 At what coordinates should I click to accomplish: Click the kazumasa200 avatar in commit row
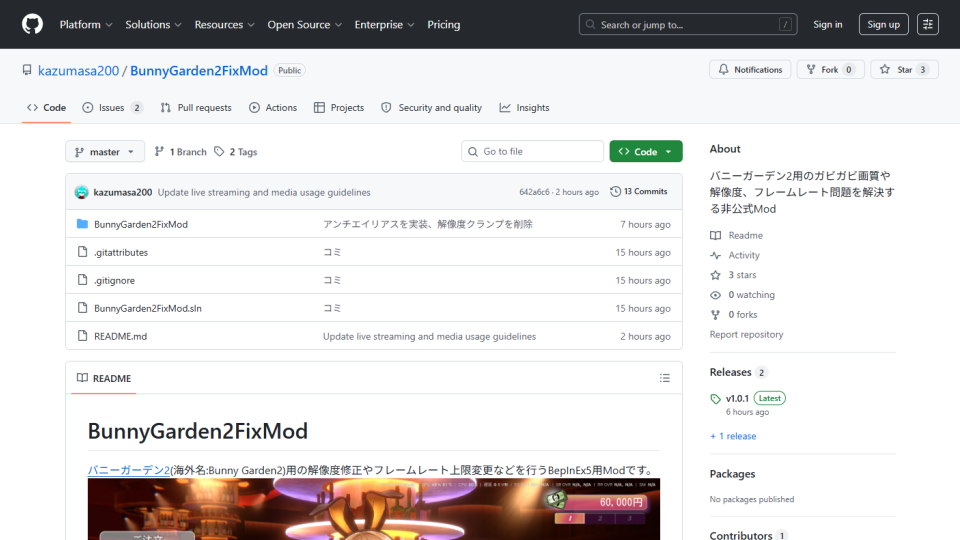(x=81, y=192)
